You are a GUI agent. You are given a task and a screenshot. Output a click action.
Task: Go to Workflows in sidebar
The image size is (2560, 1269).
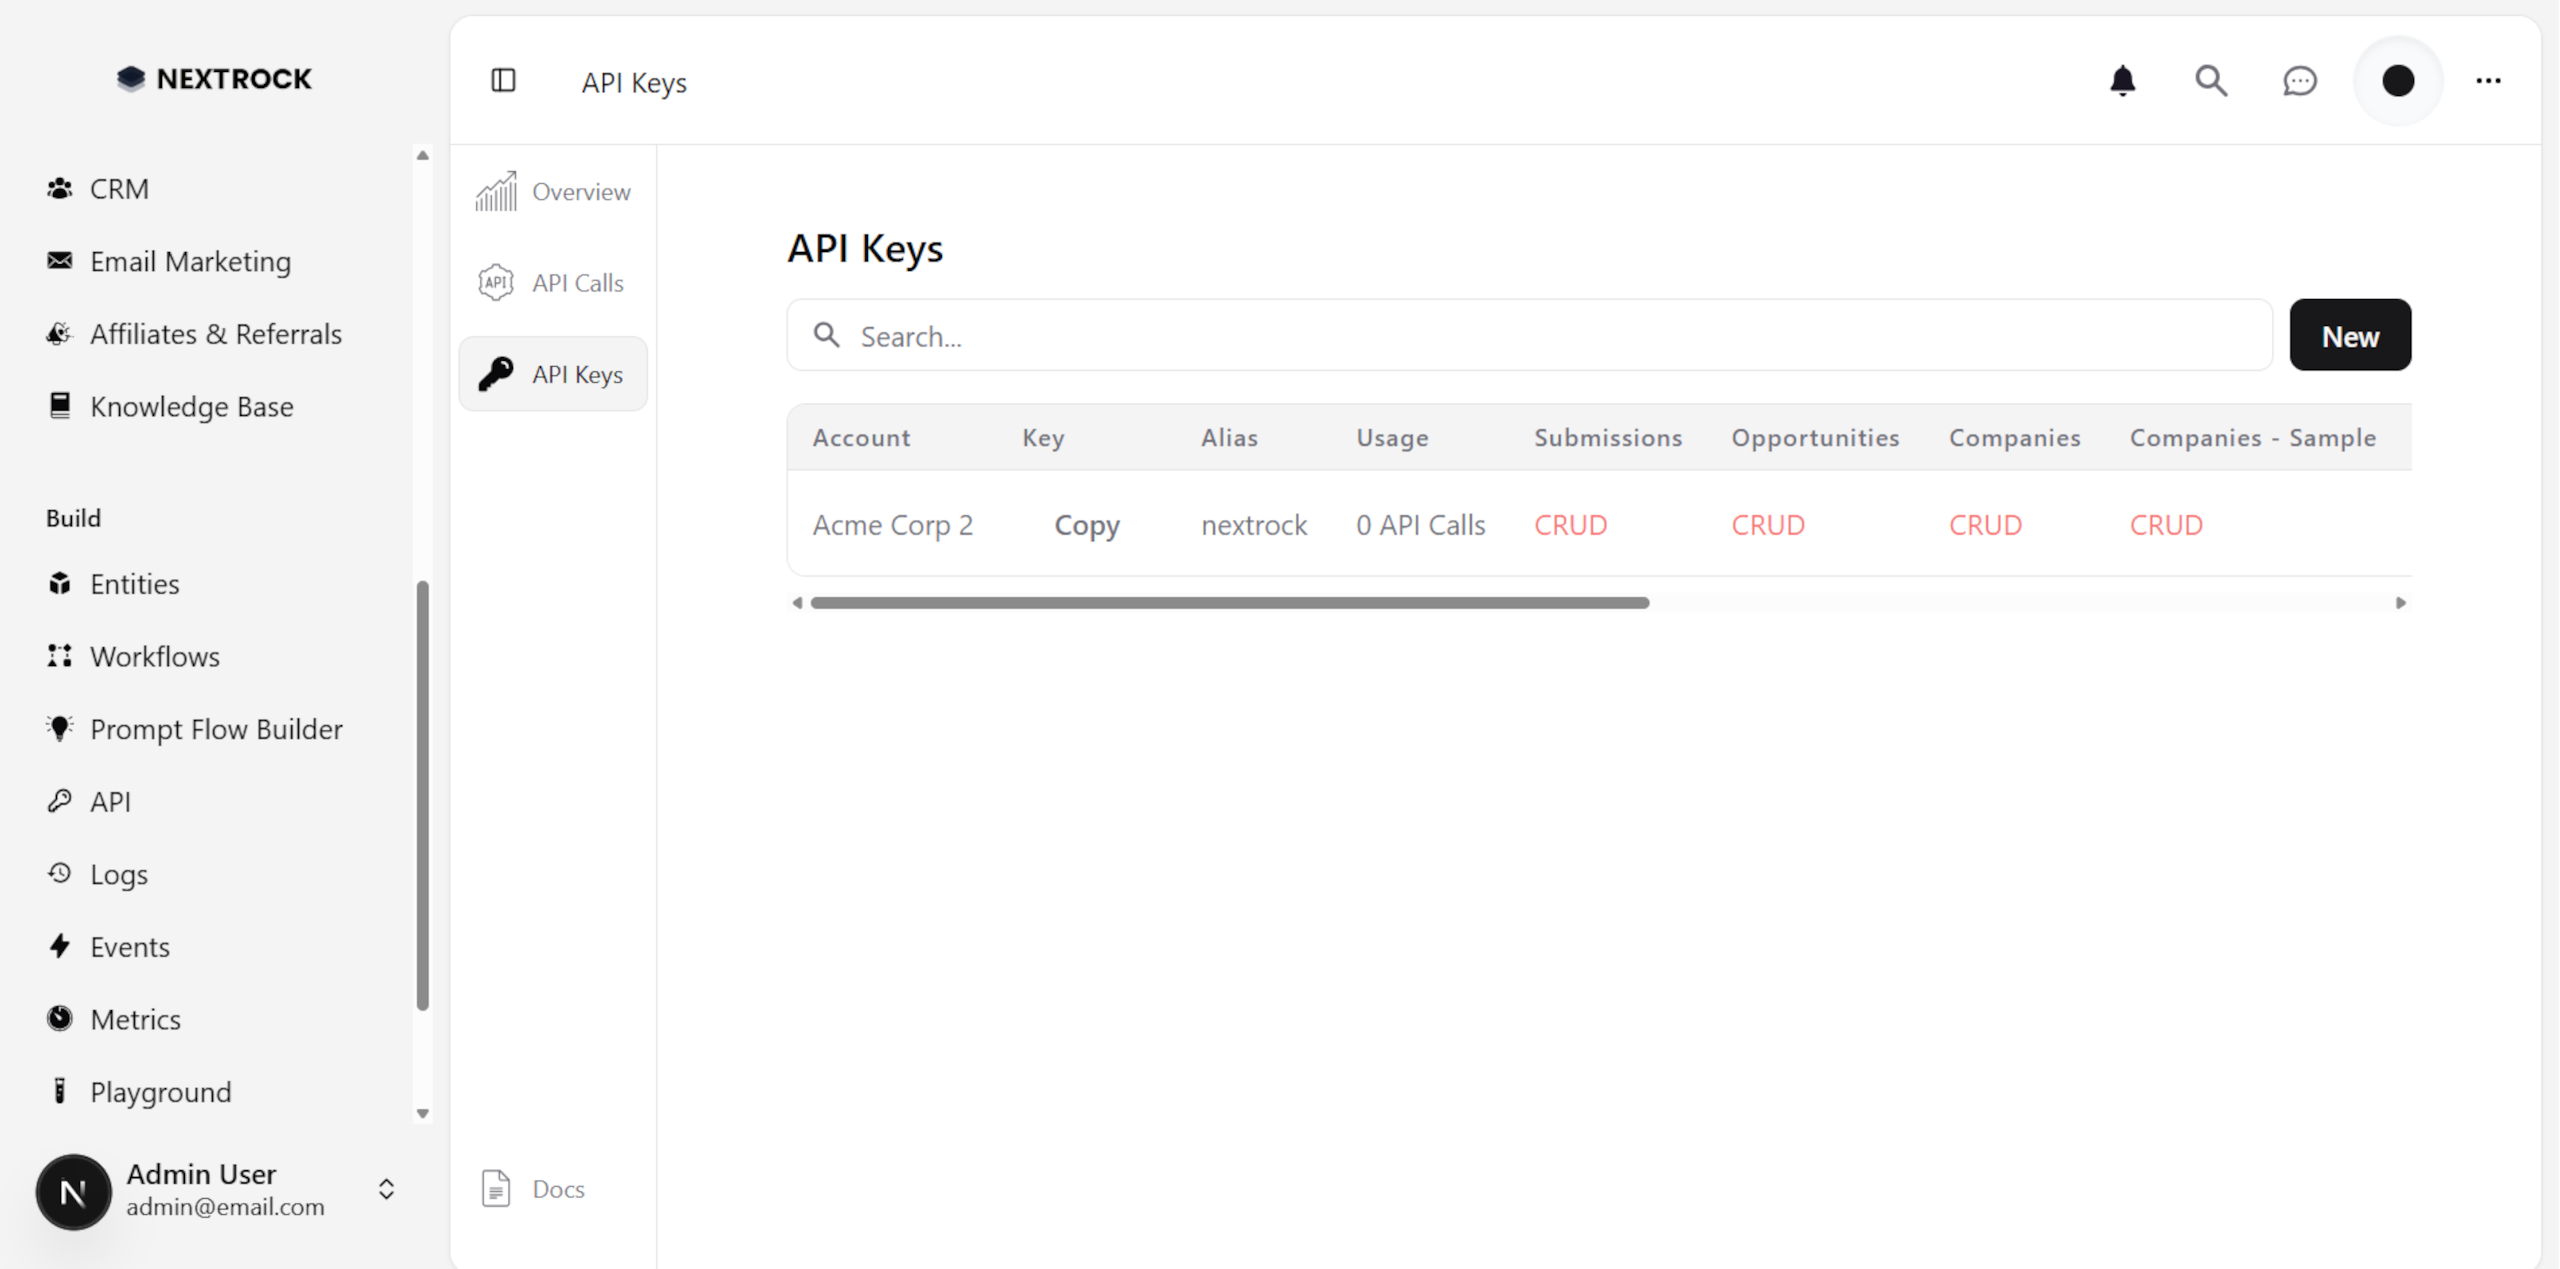pos(155,656)
